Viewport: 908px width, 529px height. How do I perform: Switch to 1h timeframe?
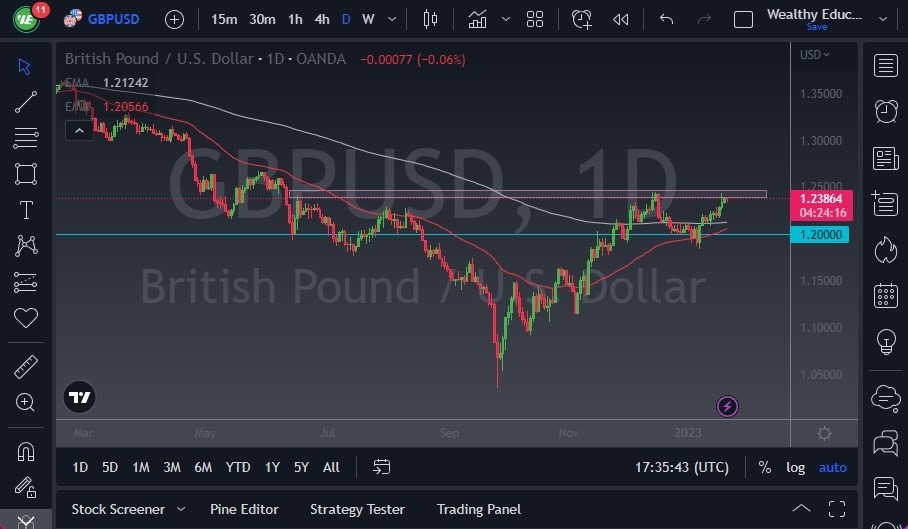click(x=295, y=19)
